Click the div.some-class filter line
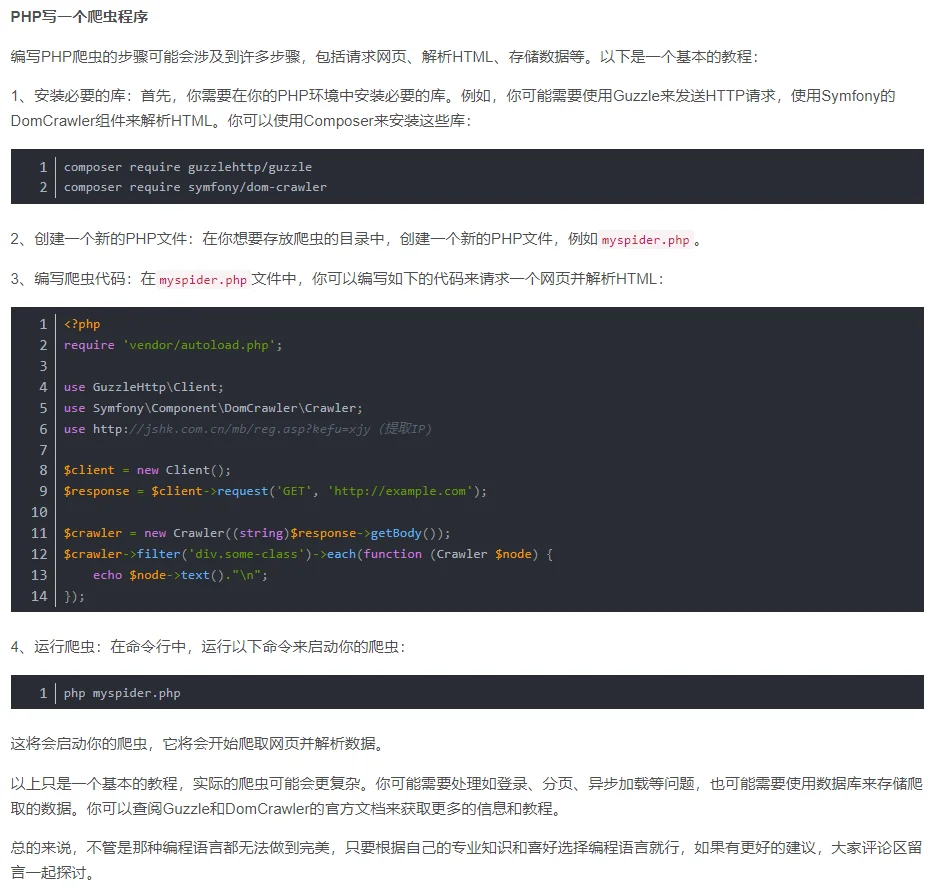Image resolution: width=930 pixels, height=889 pixels. 250,554
